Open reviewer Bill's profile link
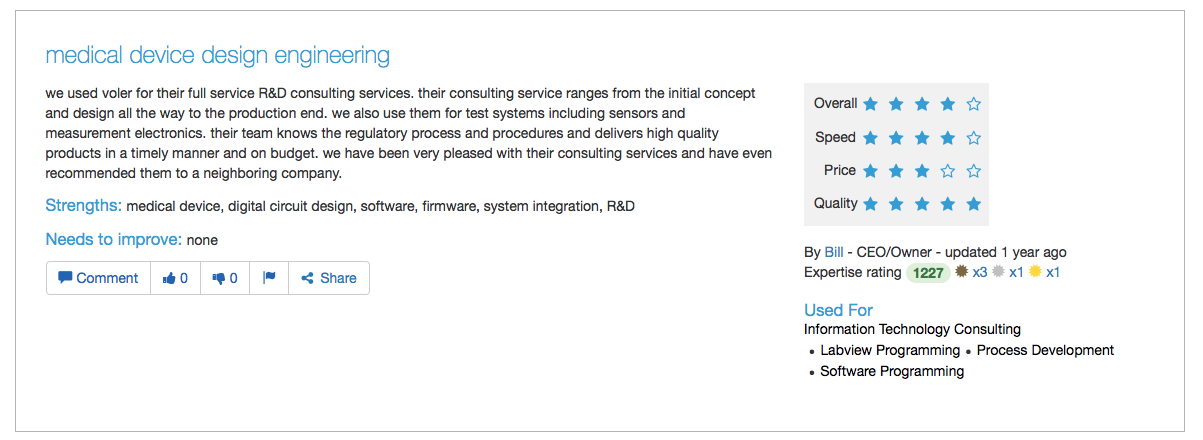The height and width of the screenshot is (440, 1203). pos(834,252)
